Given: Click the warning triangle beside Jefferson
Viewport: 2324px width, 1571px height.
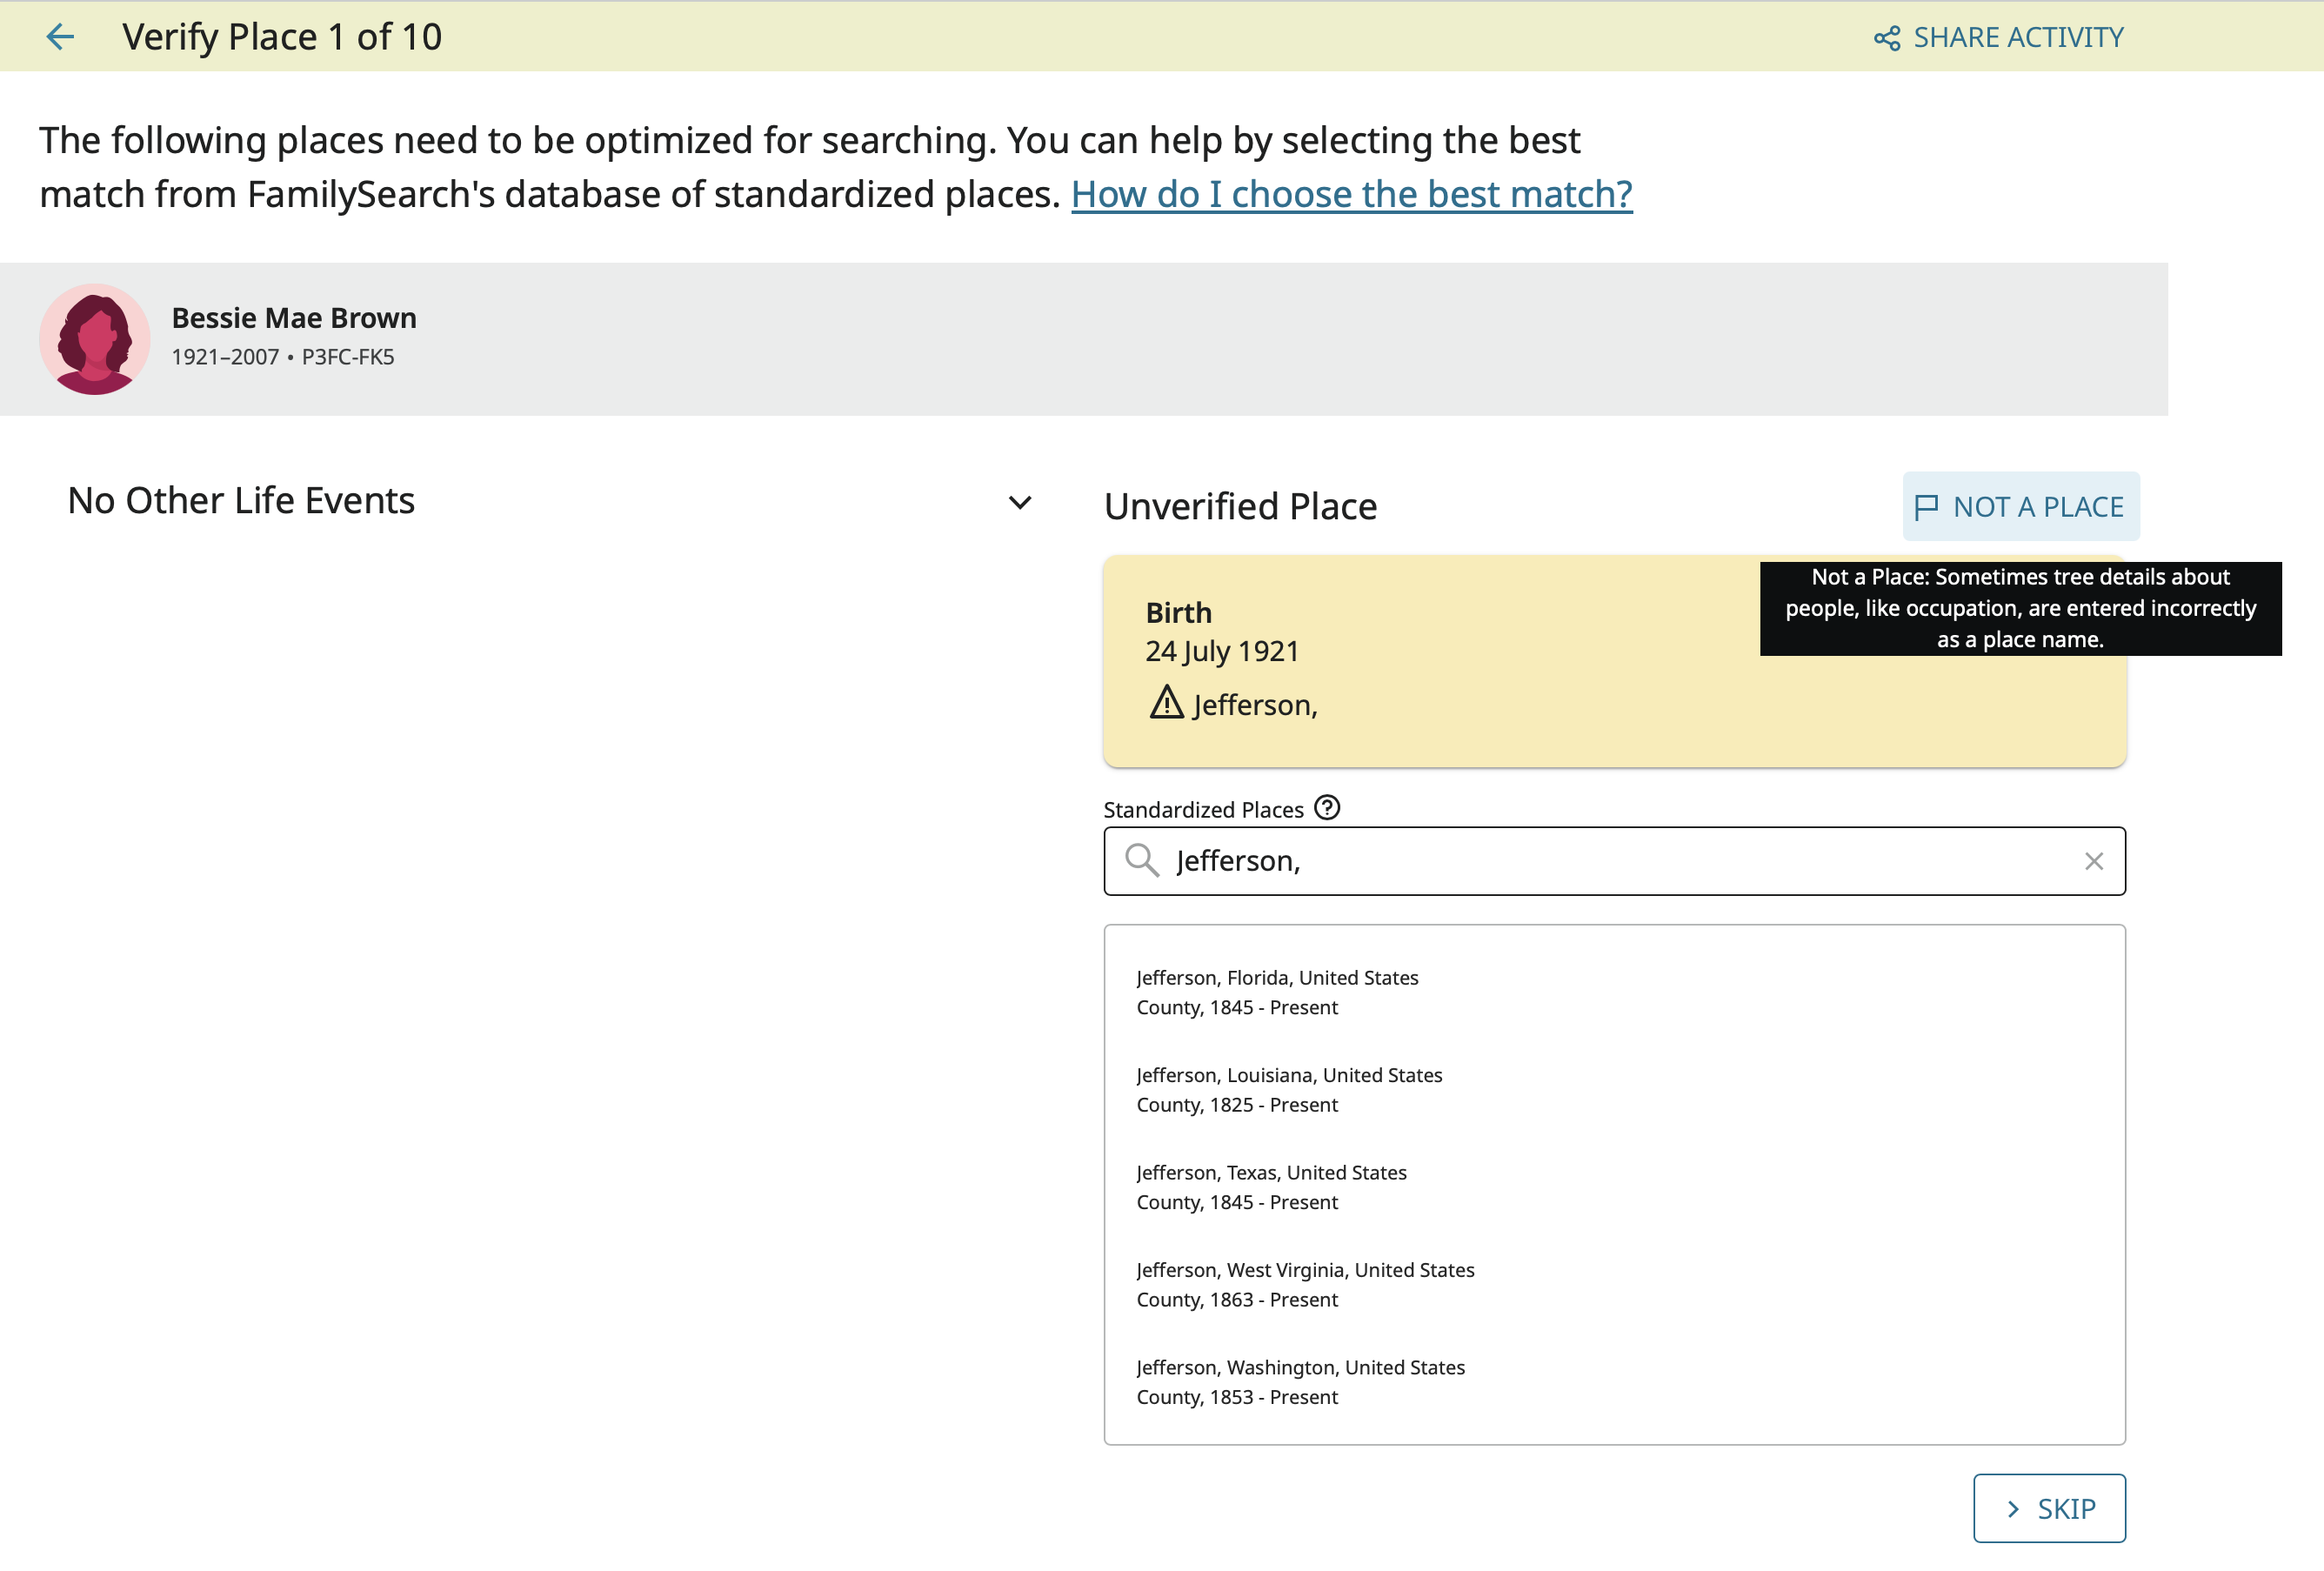Looking at the screenshot, I should tap(1166, 703).
